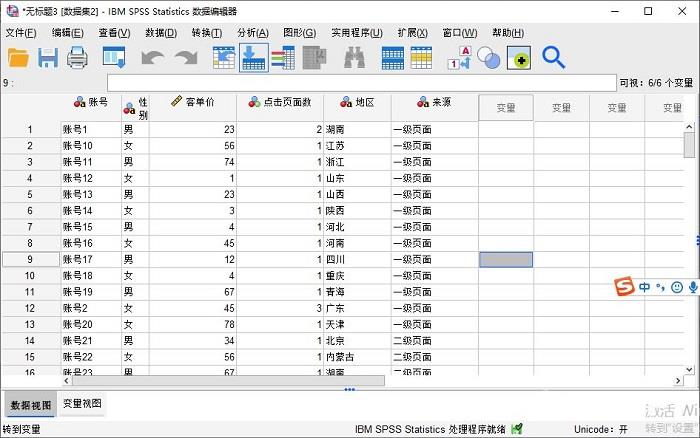The width and height of the screenshot is (700, 438).
Task: Select first empty 变量 column header
Action: [506, 108]
